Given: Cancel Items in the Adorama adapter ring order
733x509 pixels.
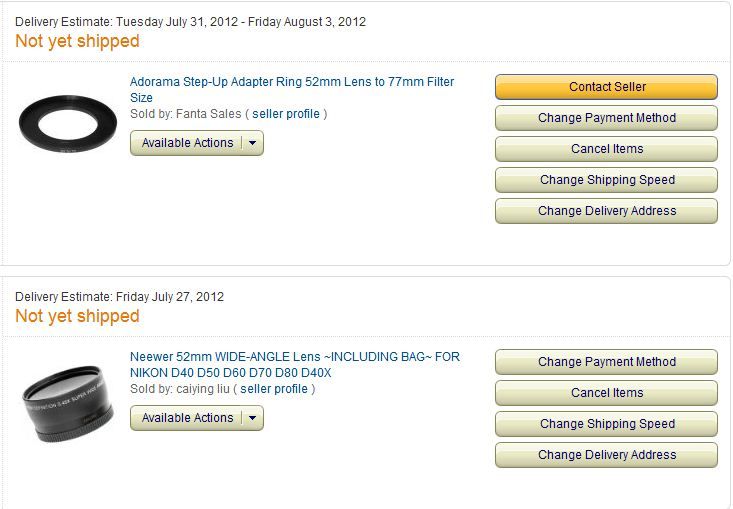Looking at the screenshot, I should [x=606, y=149].
